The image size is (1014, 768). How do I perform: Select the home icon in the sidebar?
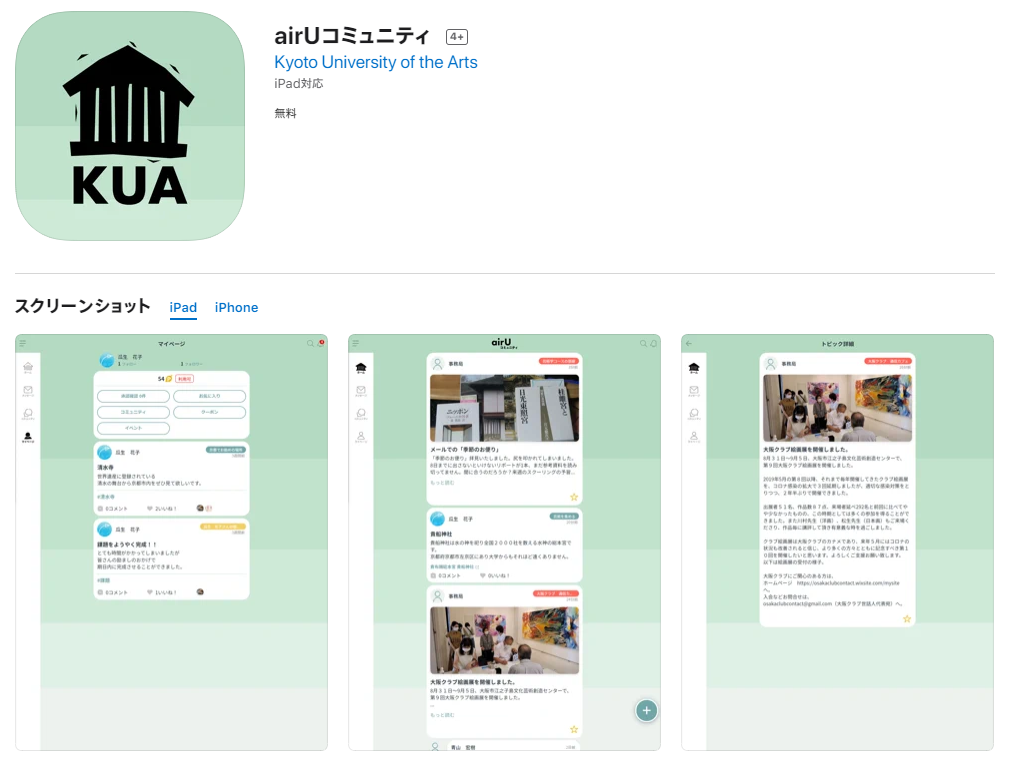point(28,367)
